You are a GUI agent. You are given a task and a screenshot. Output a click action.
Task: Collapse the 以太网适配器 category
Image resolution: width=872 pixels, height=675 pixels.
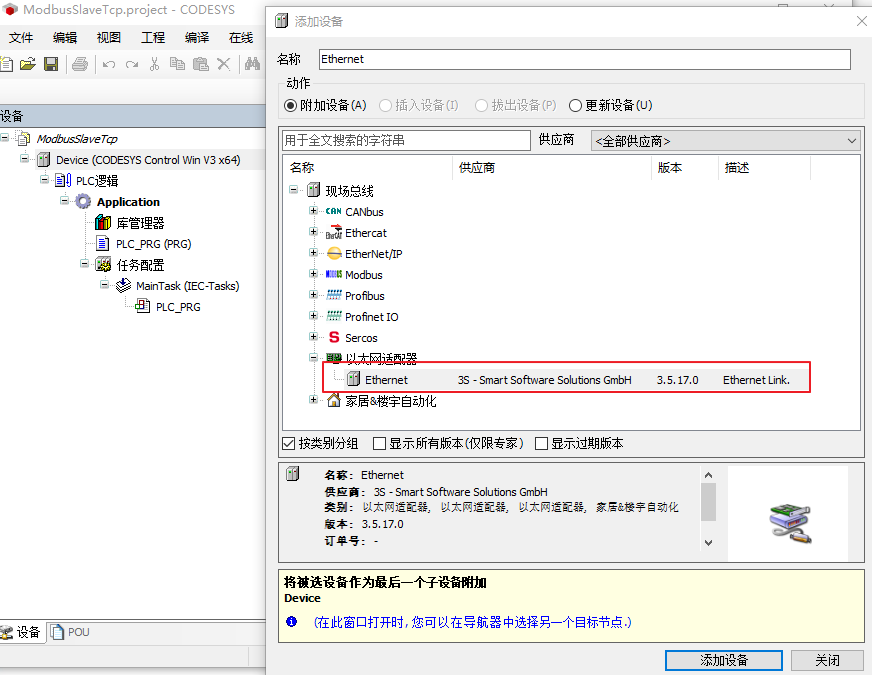coord(314,358)
